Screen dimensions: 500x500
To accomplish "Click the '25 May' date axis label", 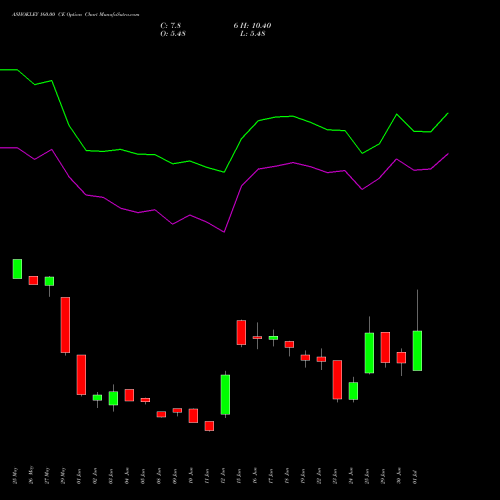I will (15, 476).
